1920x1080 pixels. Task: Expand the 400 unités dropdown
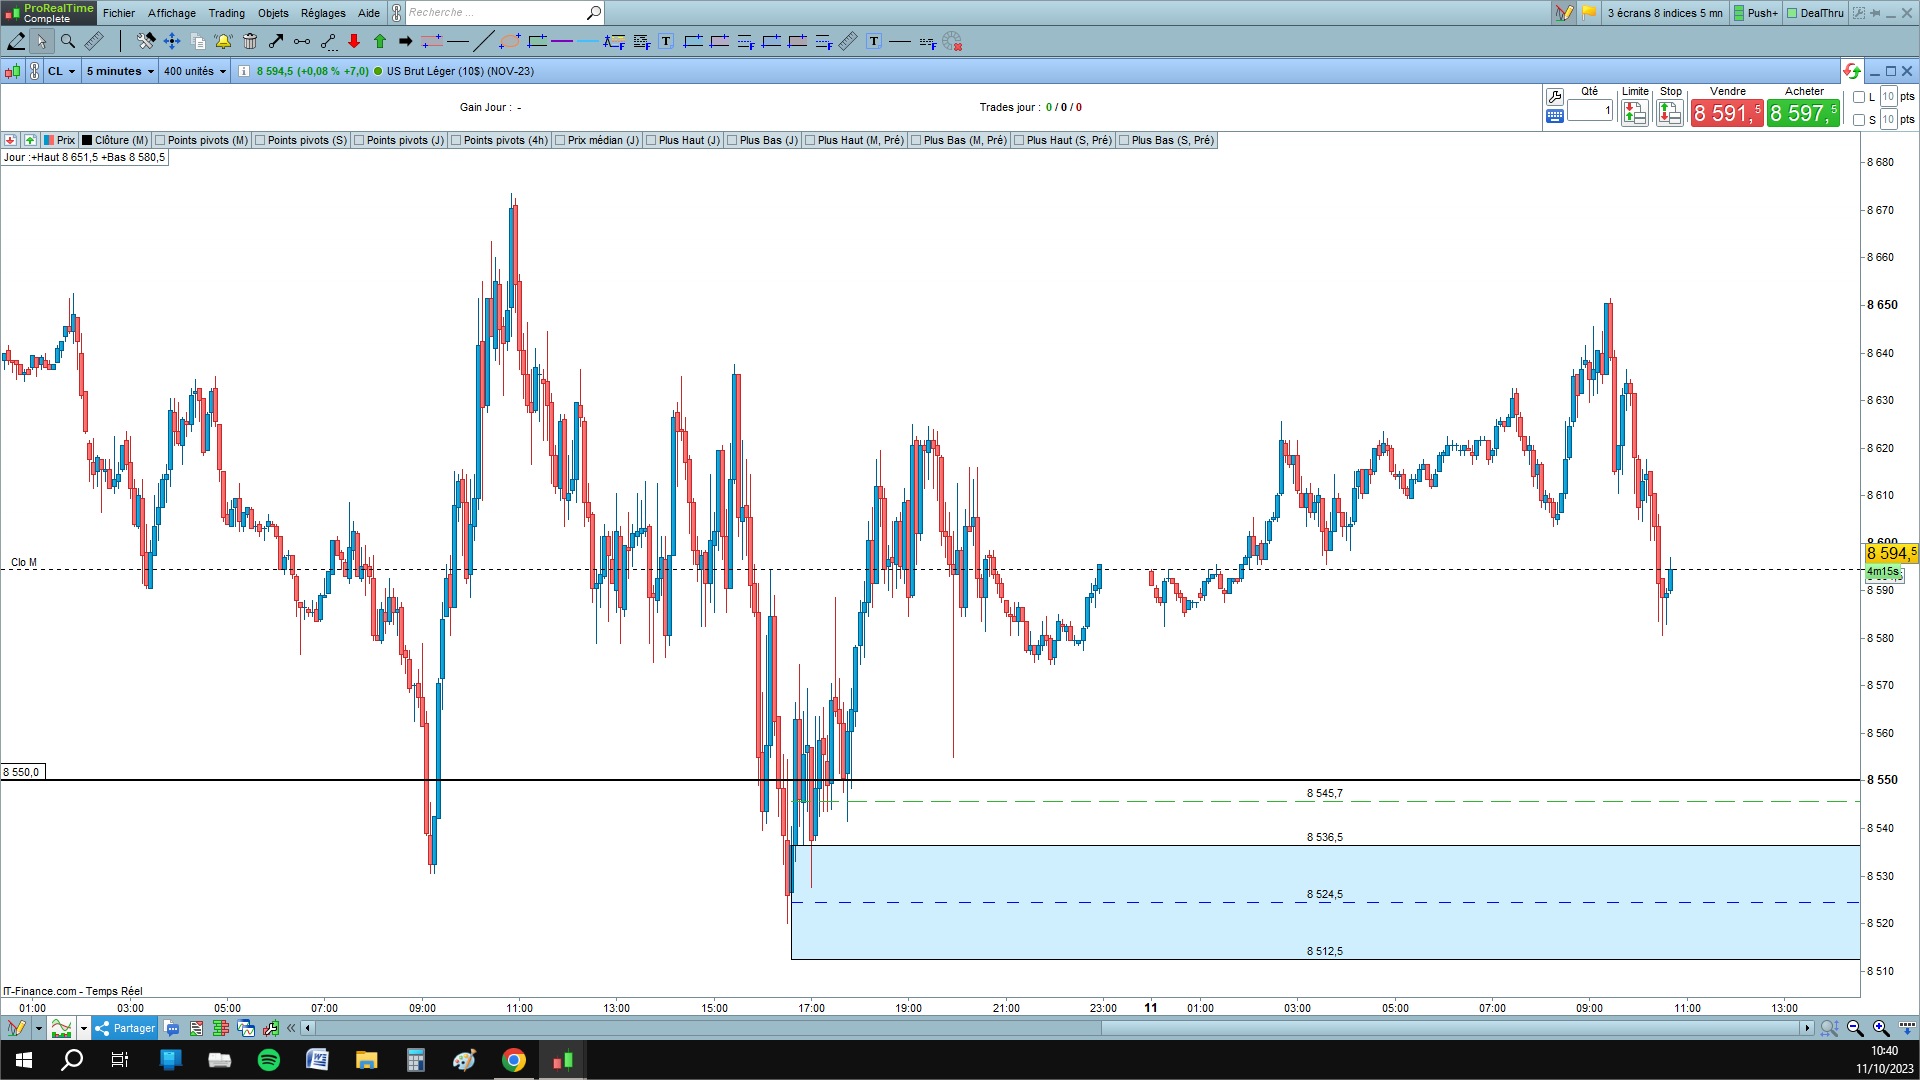point(195,71)
